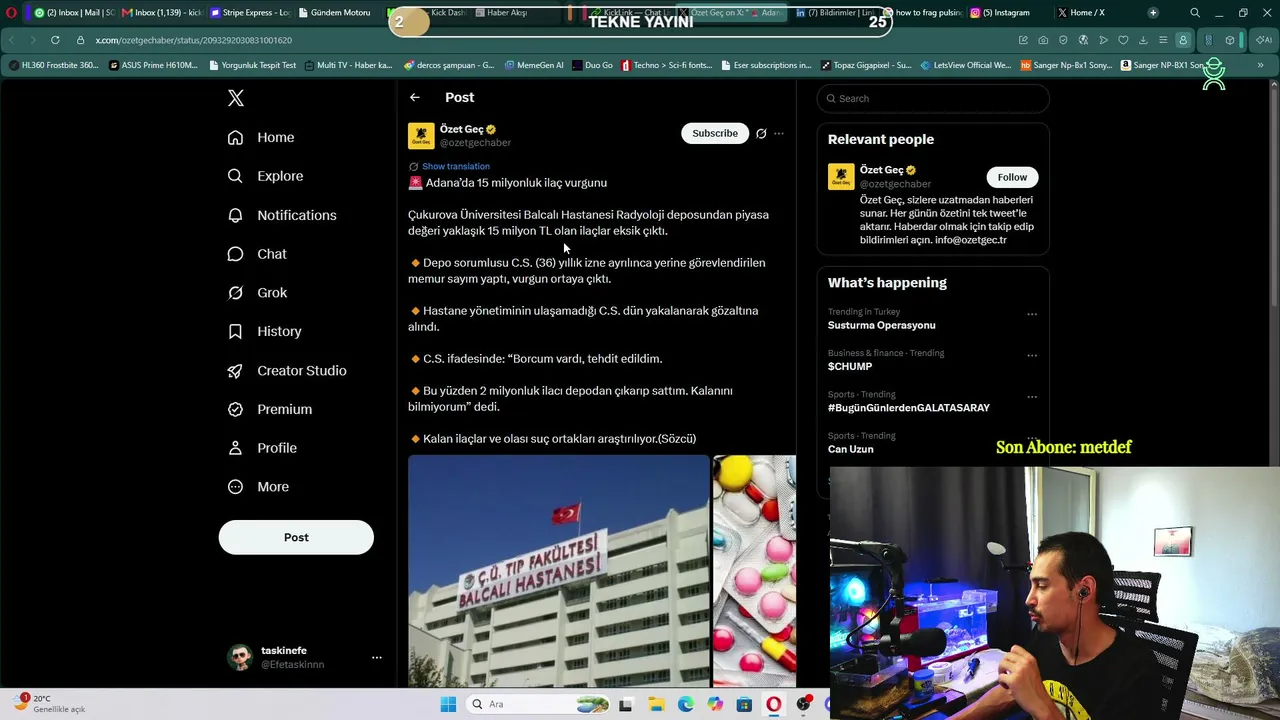1280x720 pixels.
Task: Open Premium in the left sidebar
Action: [270, 409]
